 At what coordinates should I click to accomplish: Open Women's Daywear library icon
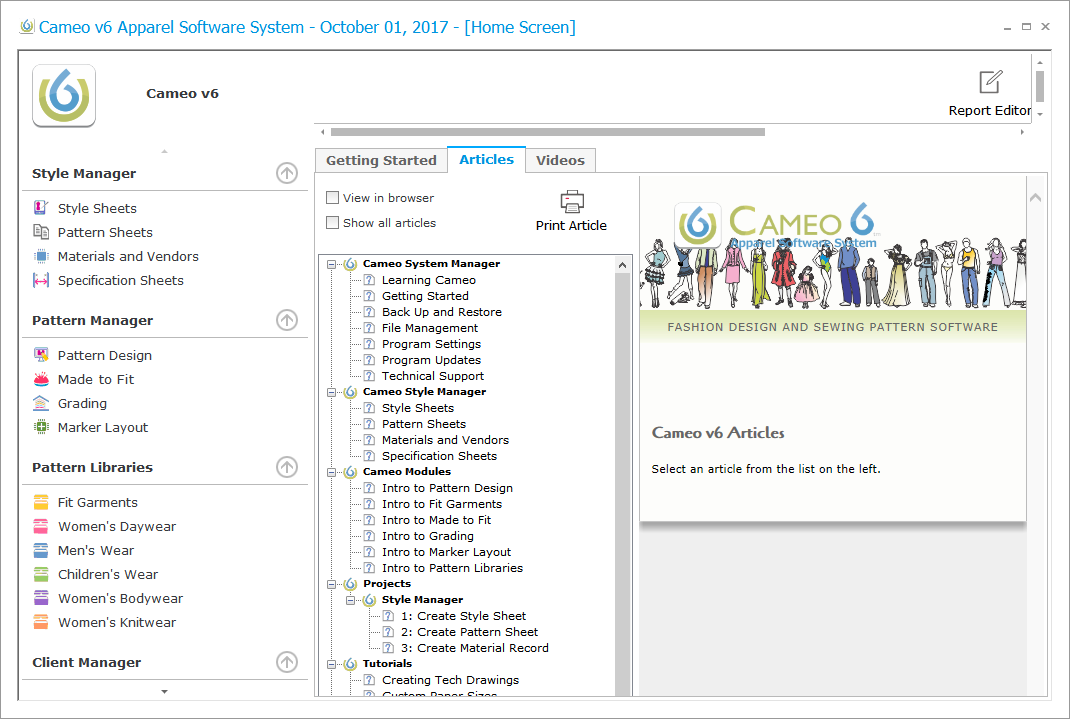(x=41, y=526)
